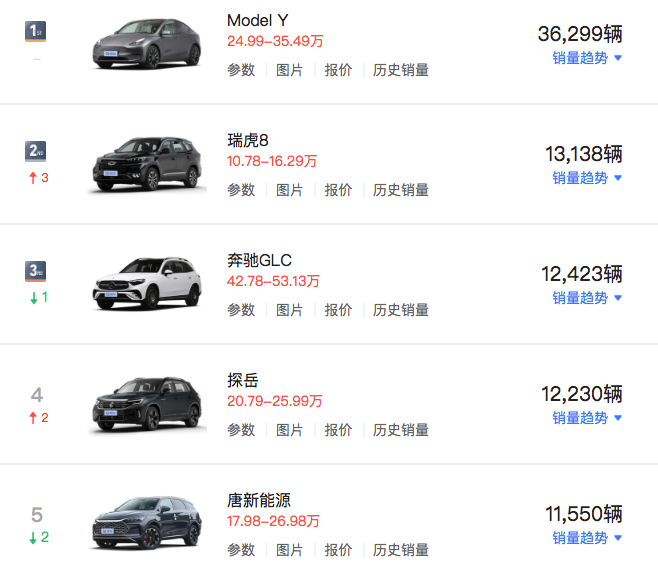Open the Model Y car thumbnail
Screen dimensions: 658x571
pyautogui.click(x=146, y=44)
